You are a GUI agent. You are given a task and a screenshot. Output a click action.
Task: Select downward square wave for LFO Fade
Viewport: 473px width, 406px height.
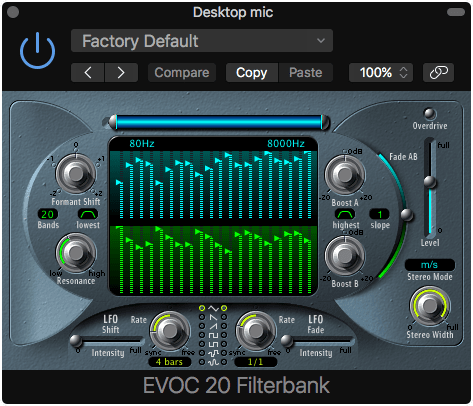(x=224, y=344)
